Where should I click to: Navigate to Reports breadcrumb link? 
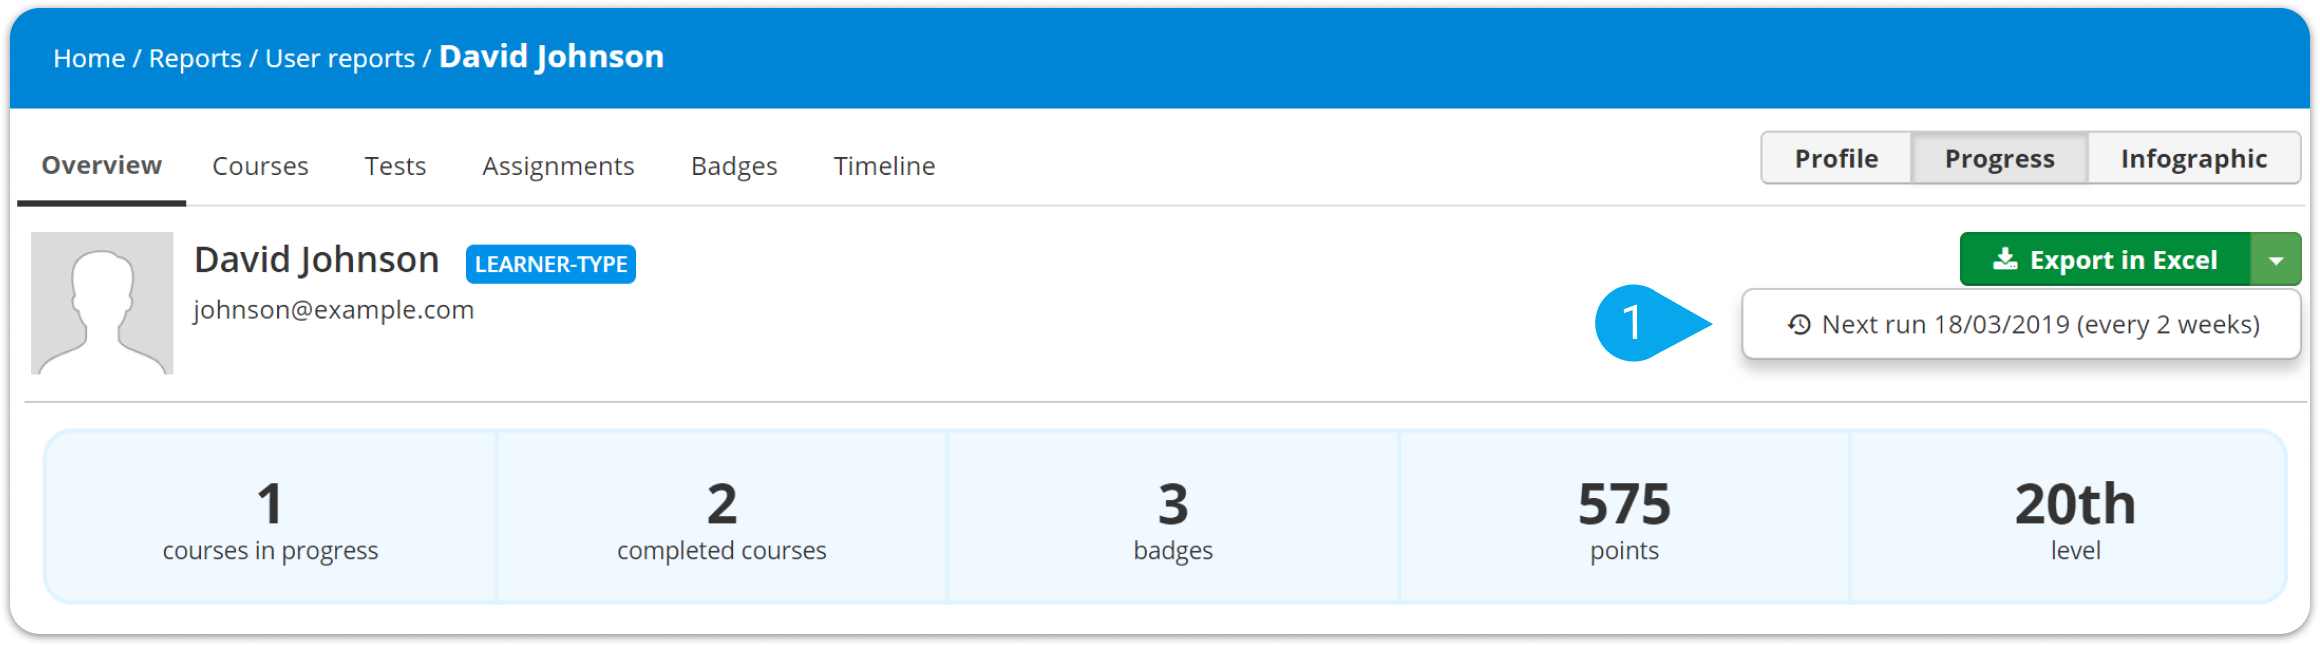pyautogui.click(x=195, y=59)
